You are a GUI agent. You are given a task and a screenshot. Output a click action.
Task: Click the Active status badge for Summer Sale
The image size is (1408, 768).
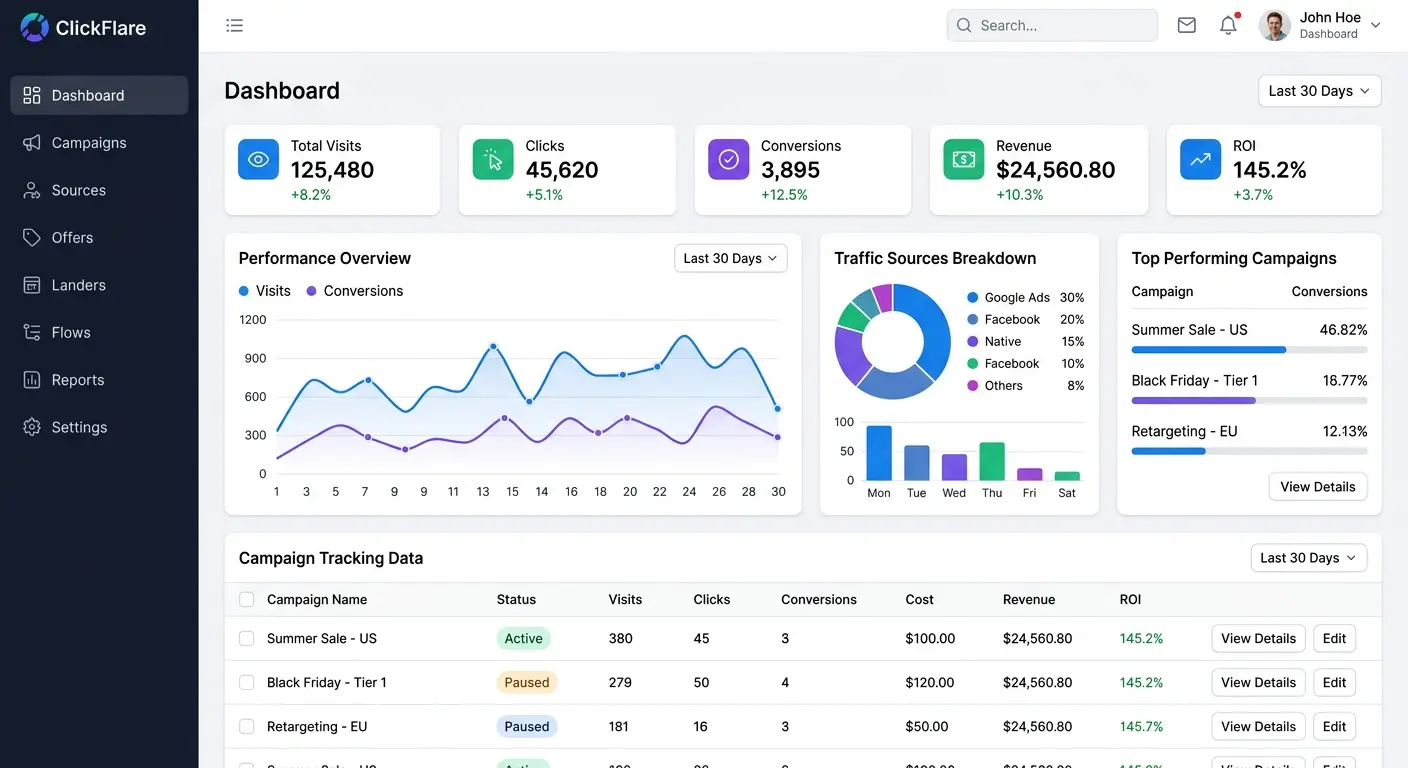(523, 638)
